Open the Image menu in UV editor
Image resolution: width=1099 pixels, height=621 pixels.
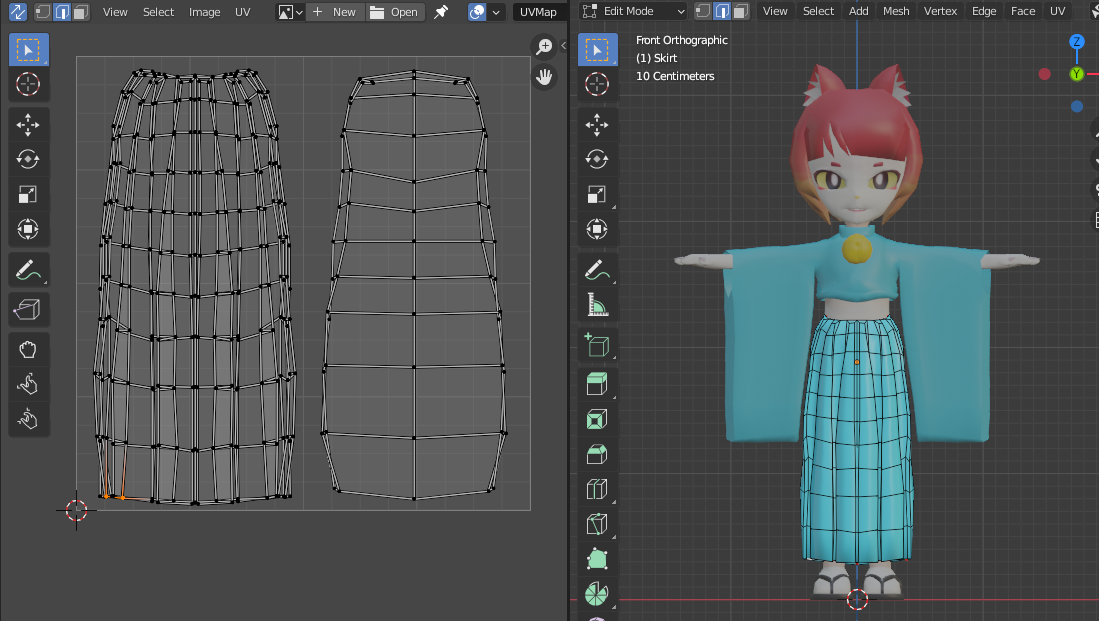tap(205, 12)
